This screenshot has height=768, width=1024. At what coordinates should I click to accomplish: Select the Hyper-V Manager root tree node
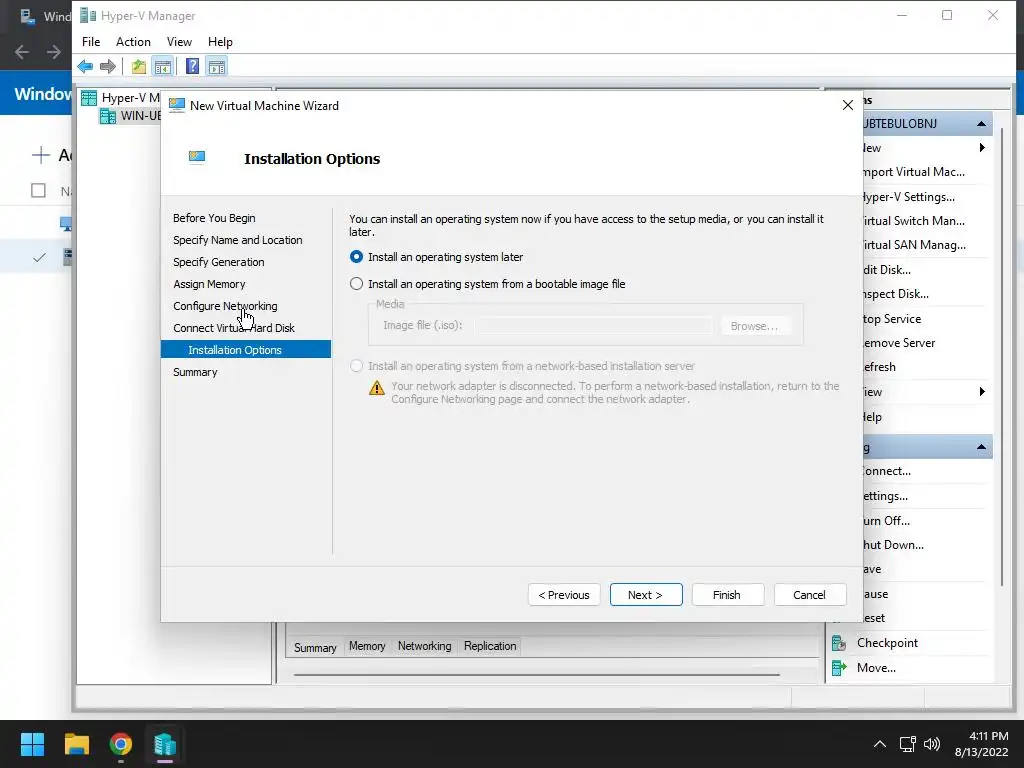pos(120,98)
